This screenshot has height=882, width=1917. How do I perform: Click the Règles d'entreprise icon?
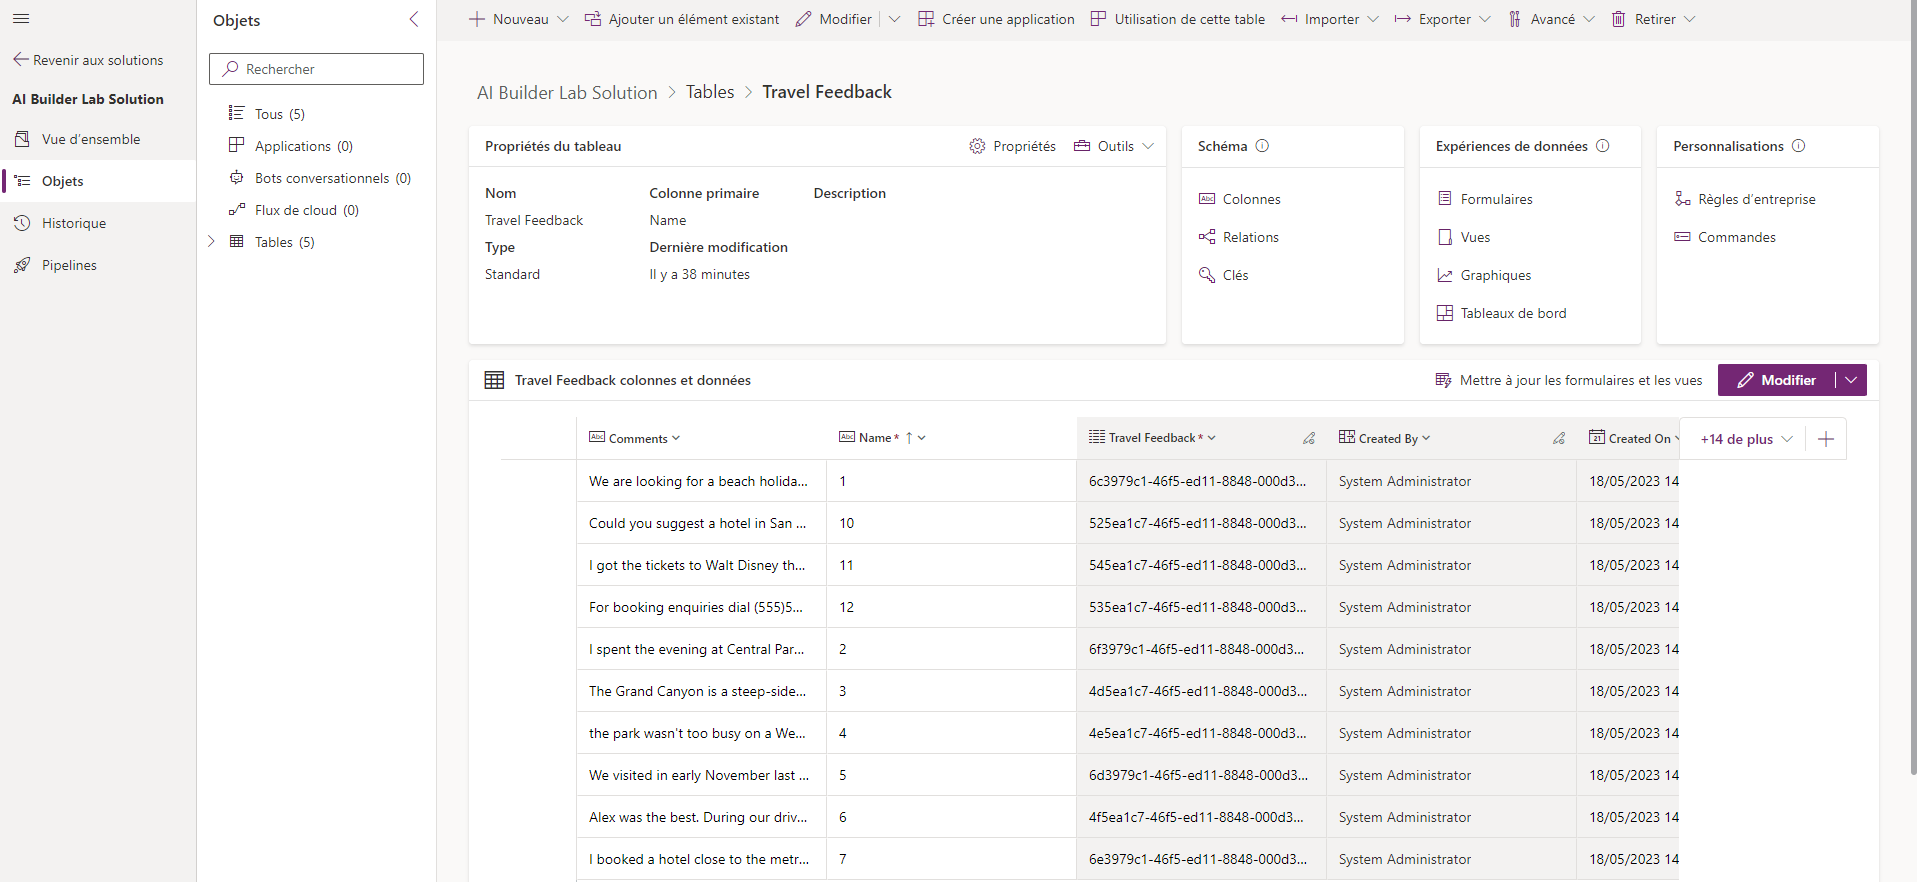pos(1683,199)
